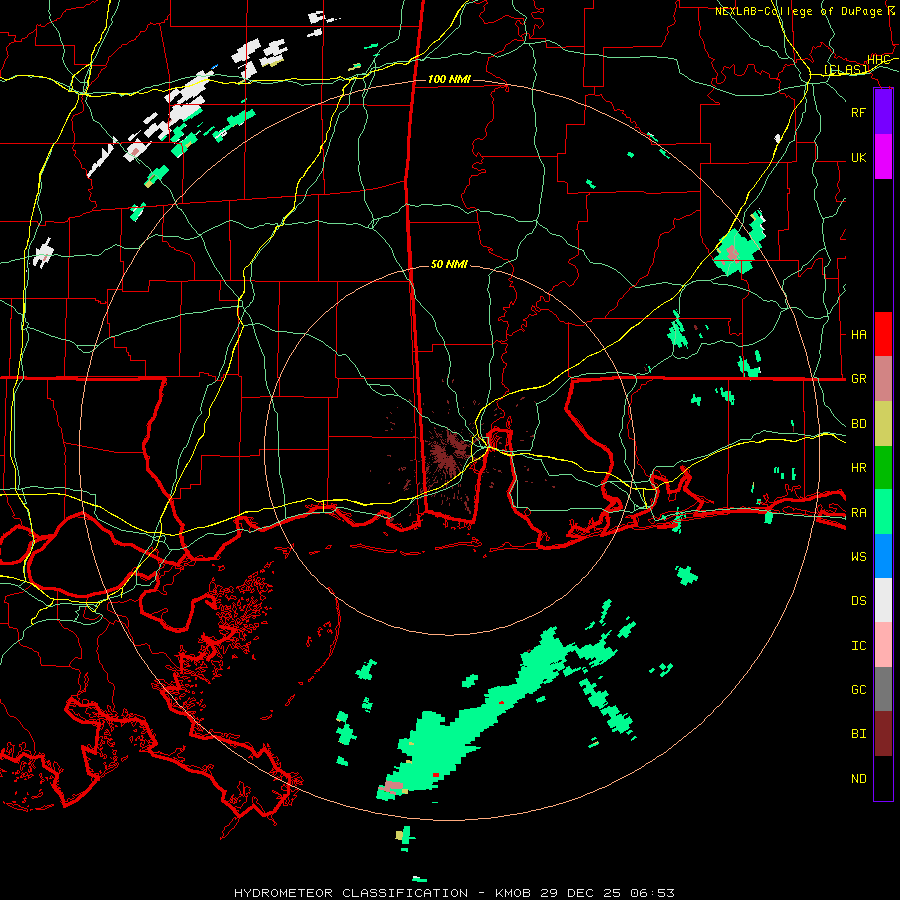Click the blue WS legend swatch

[x=883, y=556]
